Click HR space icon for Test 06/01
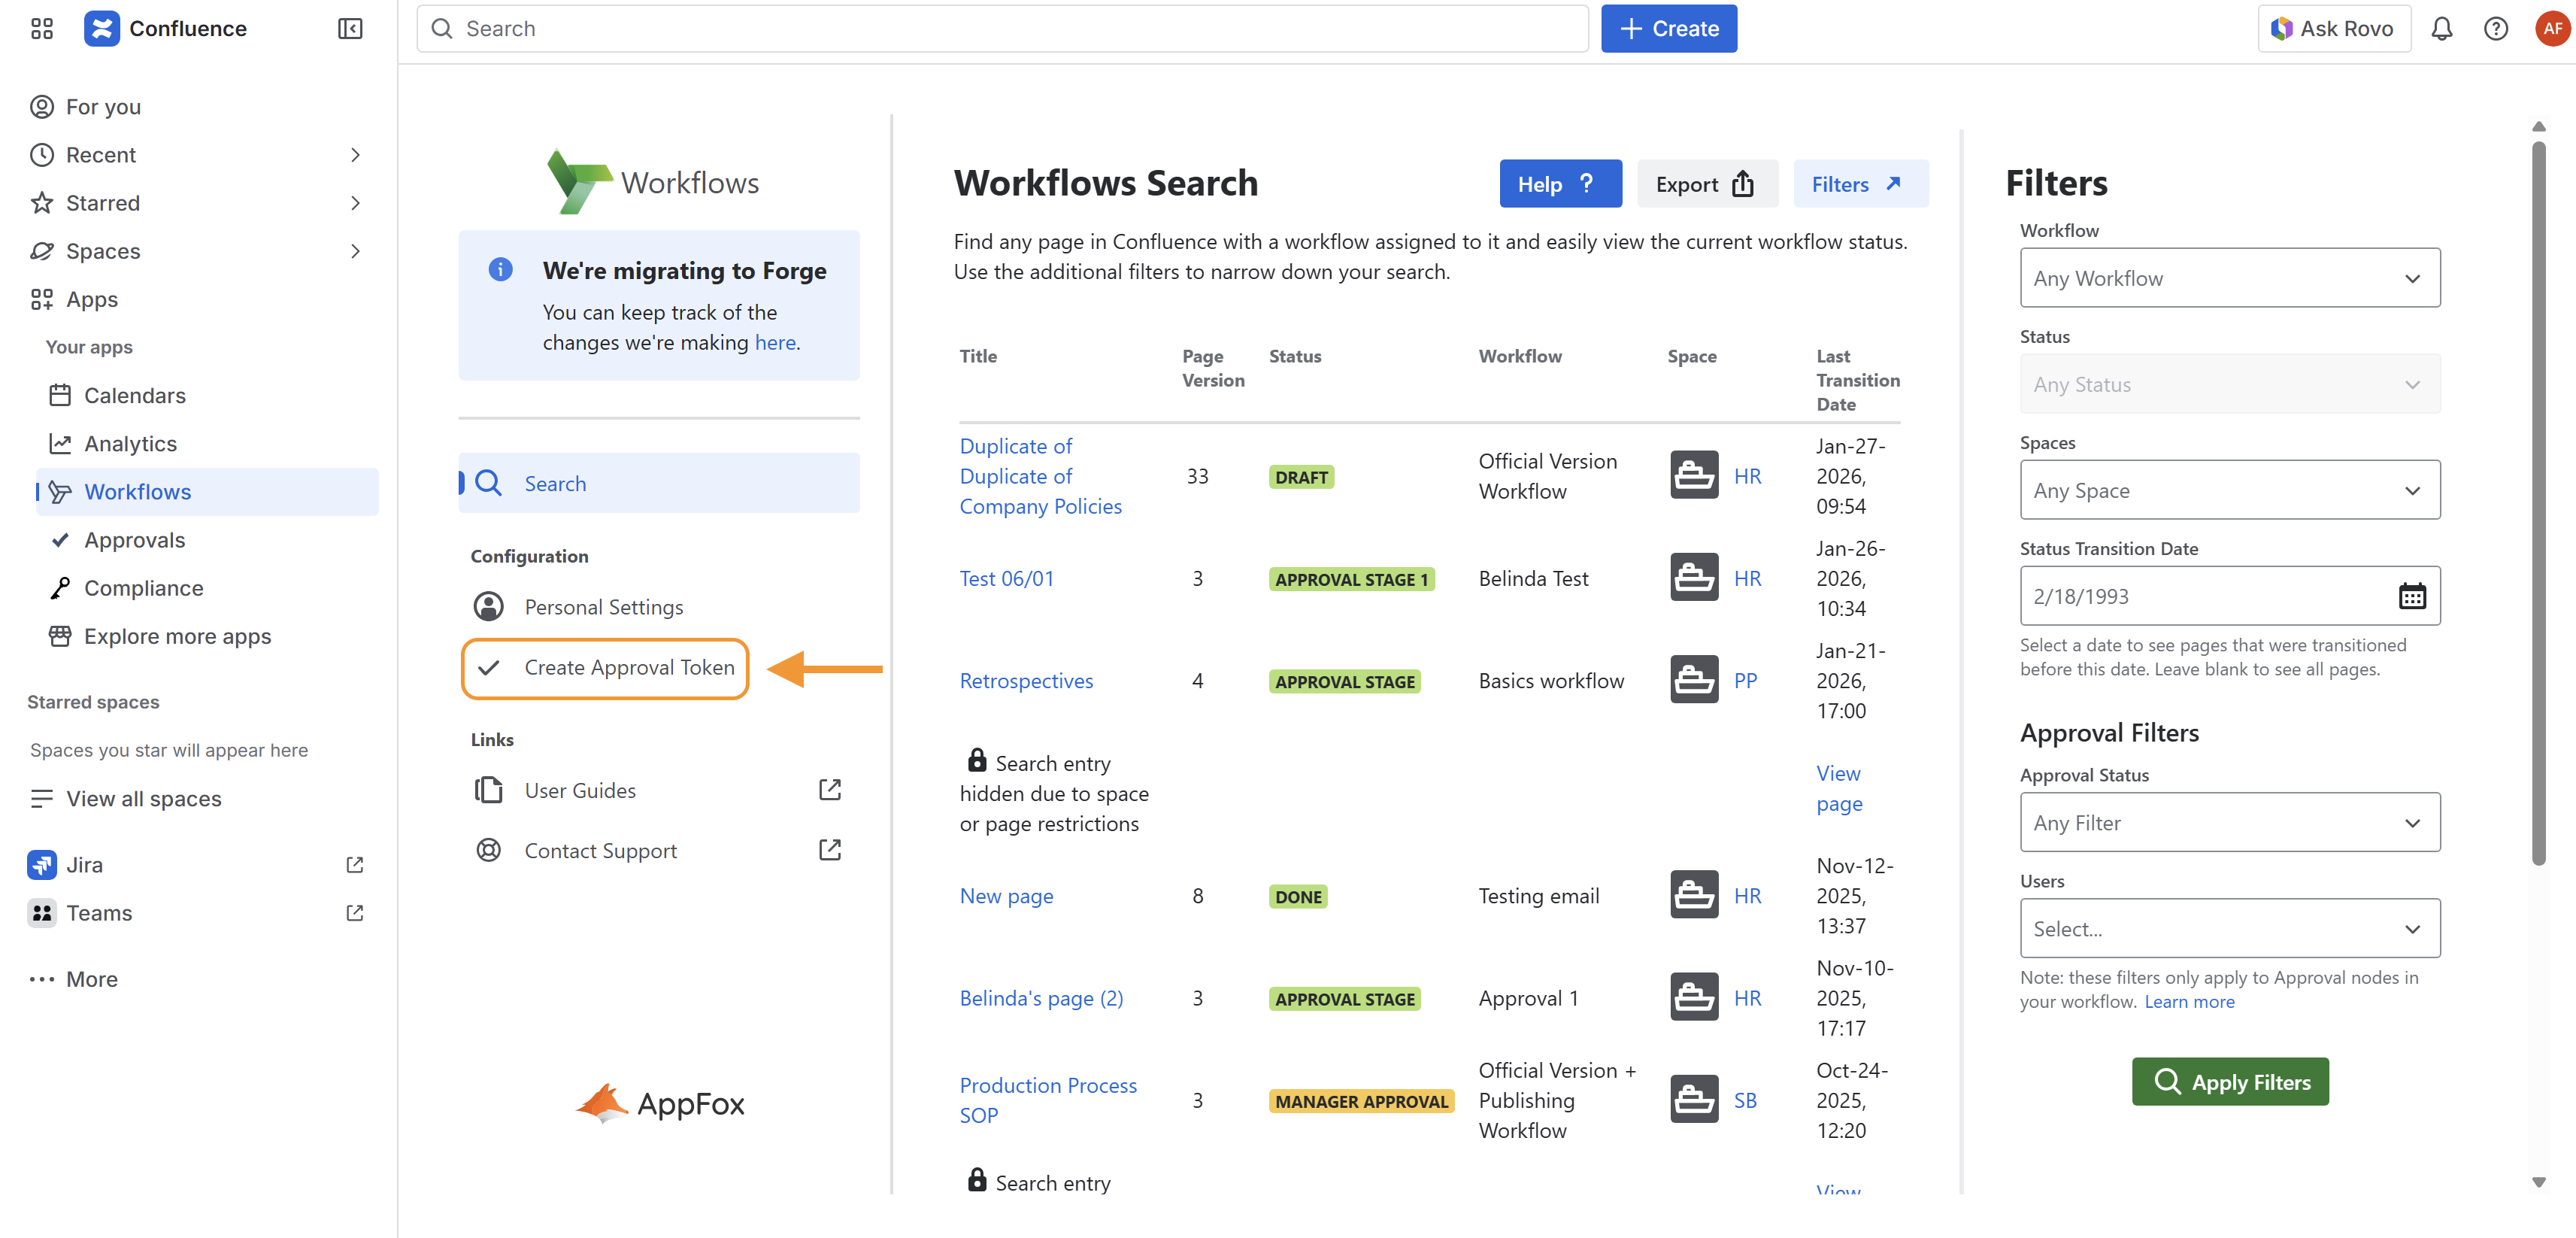This screenshot has height=1238, width=2576. 1693,578
